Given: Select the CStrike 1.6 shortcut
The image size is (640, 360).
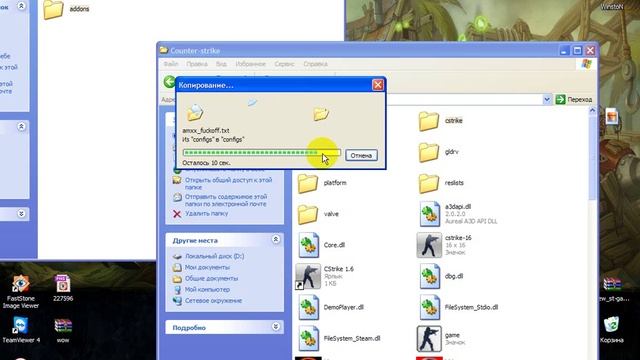Looking at the screenshot, I should pyautogui.click(x=308, y=276).
